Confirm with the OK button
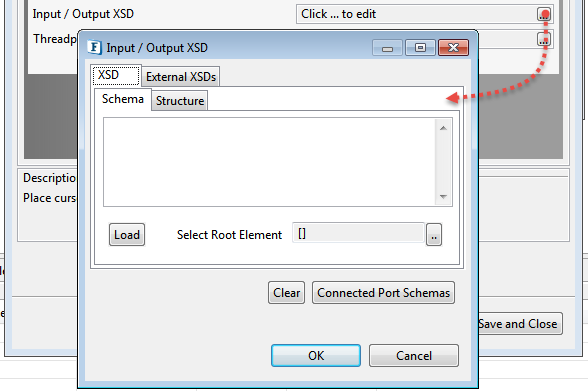The height and width of the screenshot is (391, 588). tap(316, 355)
